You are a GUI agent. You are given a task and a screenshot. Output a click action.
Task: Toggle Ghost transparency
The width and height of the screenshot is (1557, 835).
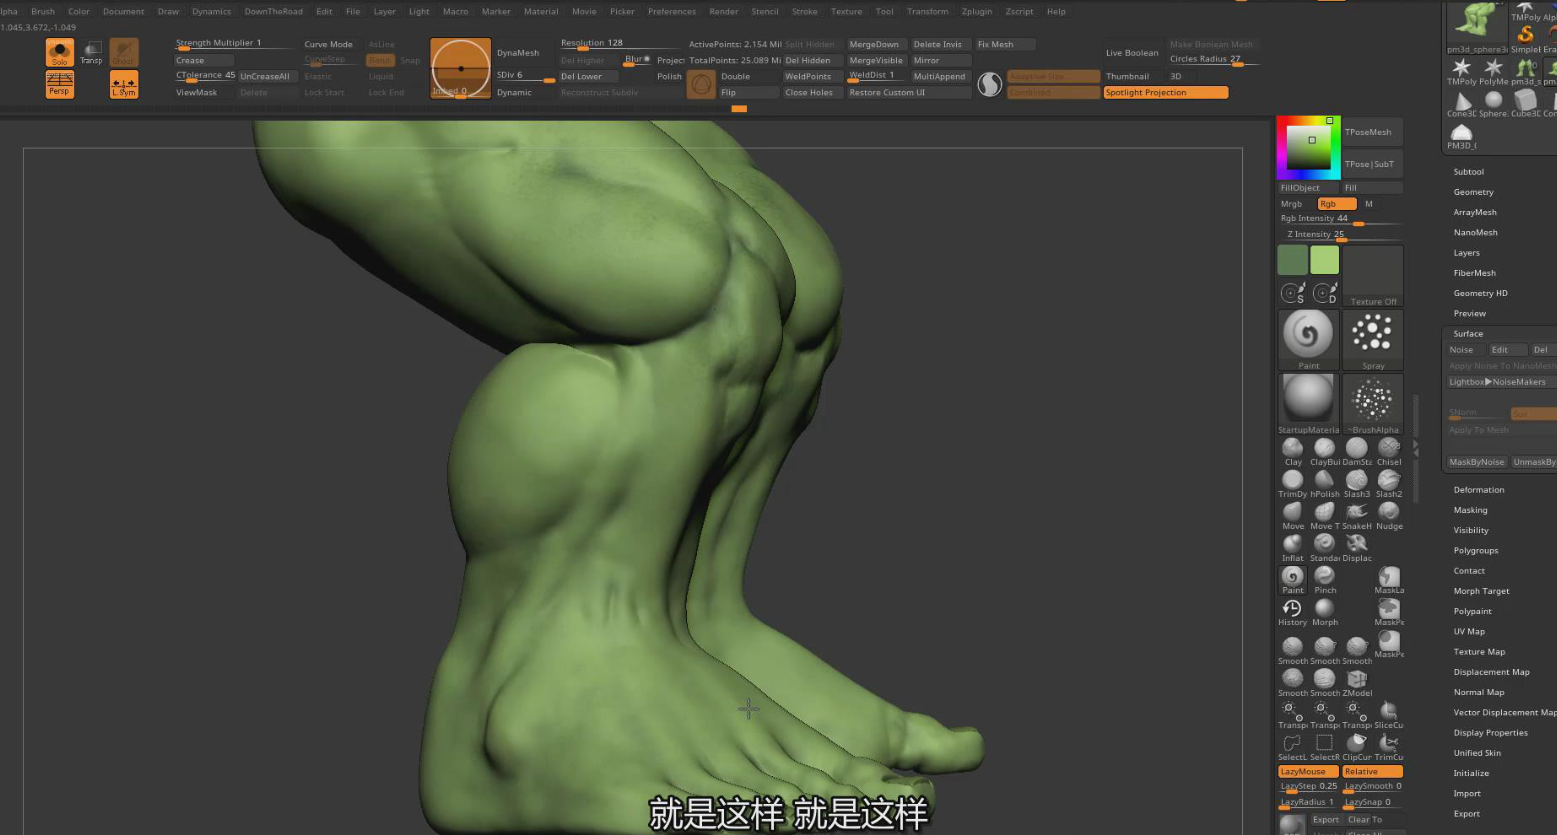click(124, 53)
